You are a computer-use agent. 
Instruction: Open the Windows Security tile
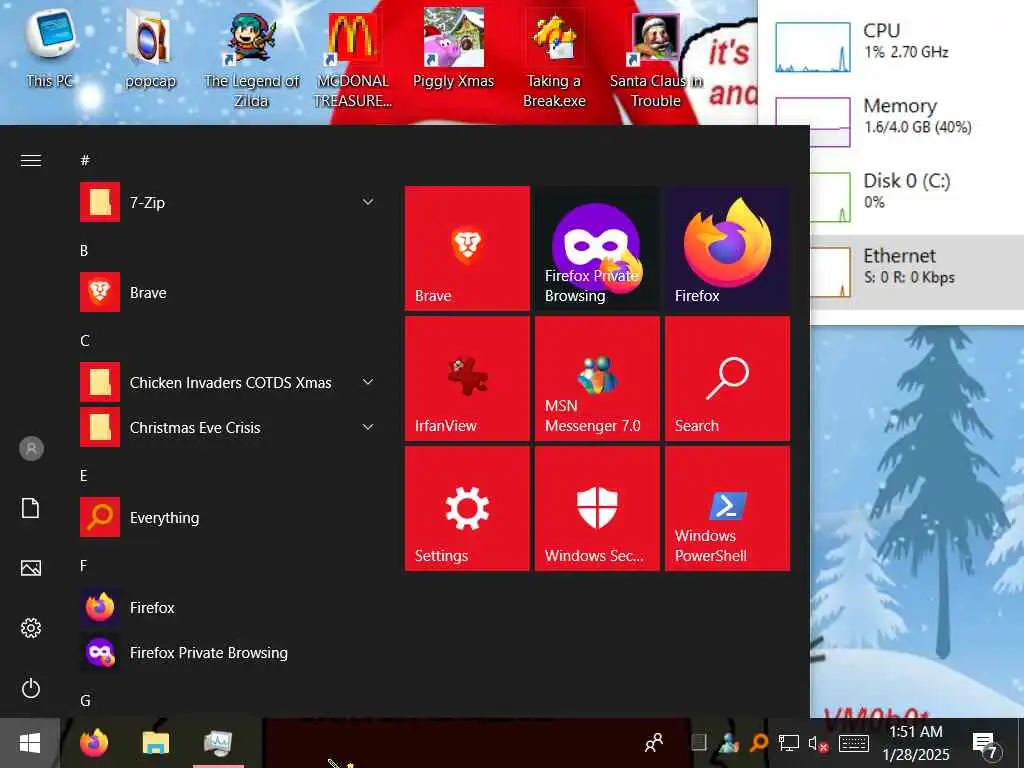[x=597, y=508]
